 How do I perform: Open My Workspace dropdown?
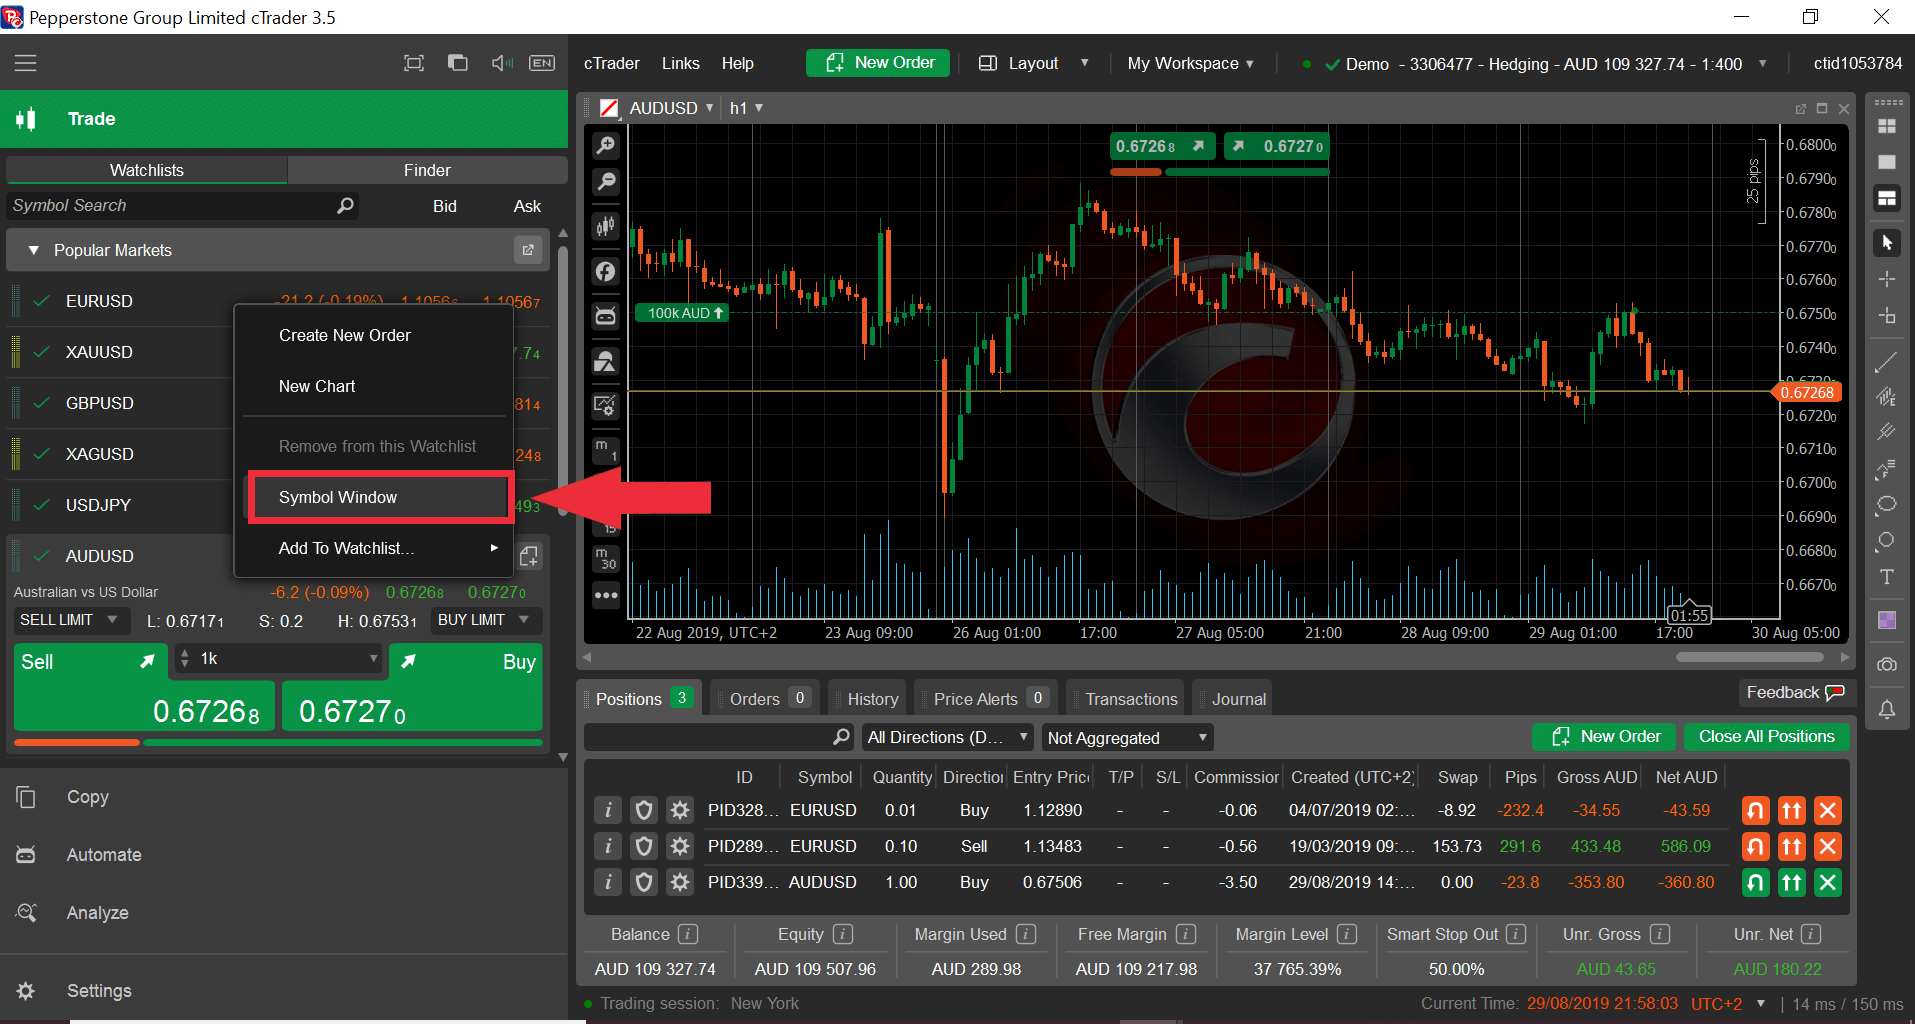tap(1190, 63)
